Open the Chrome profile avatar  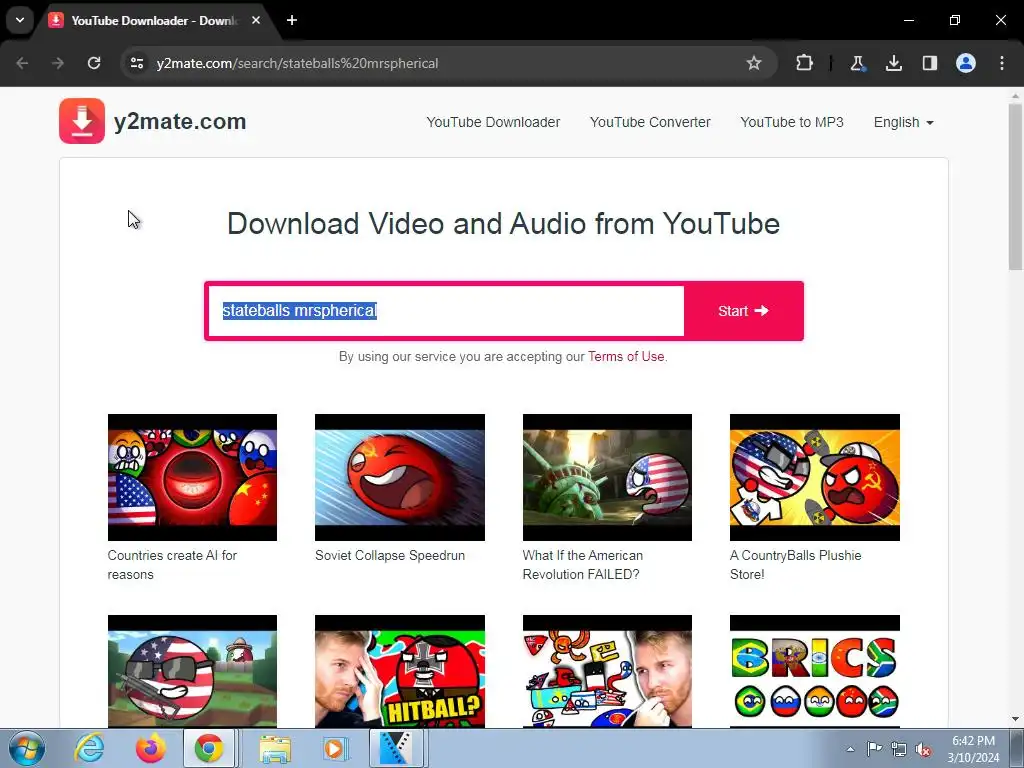(x=966, y=63)
